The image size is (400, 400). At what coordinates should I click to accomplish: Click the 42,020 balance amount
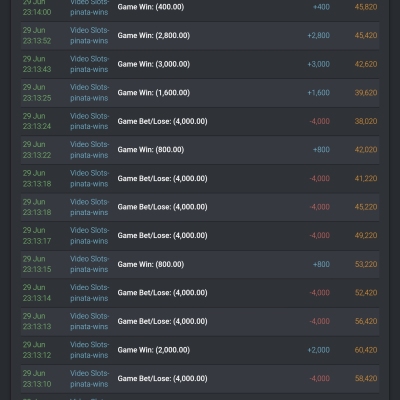(x=366, y=150)
